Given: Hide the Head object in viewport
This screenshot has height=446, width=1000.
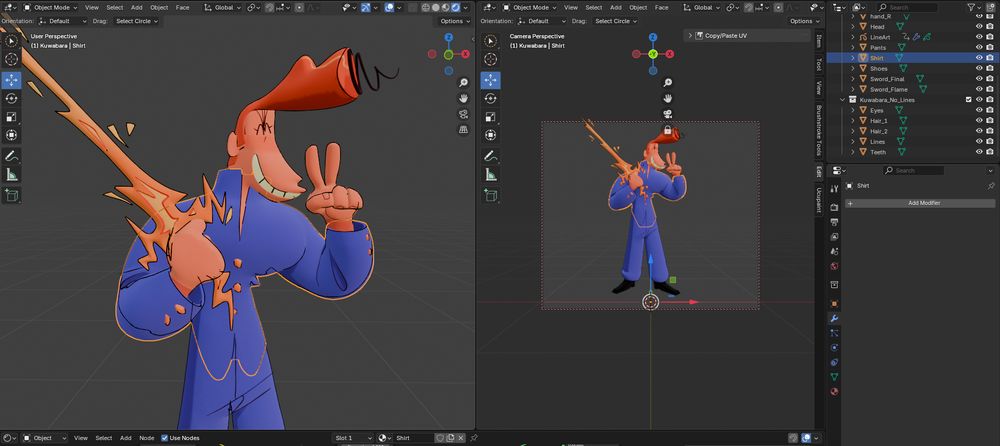Looking at the screenshot, I should click(979, 27).
